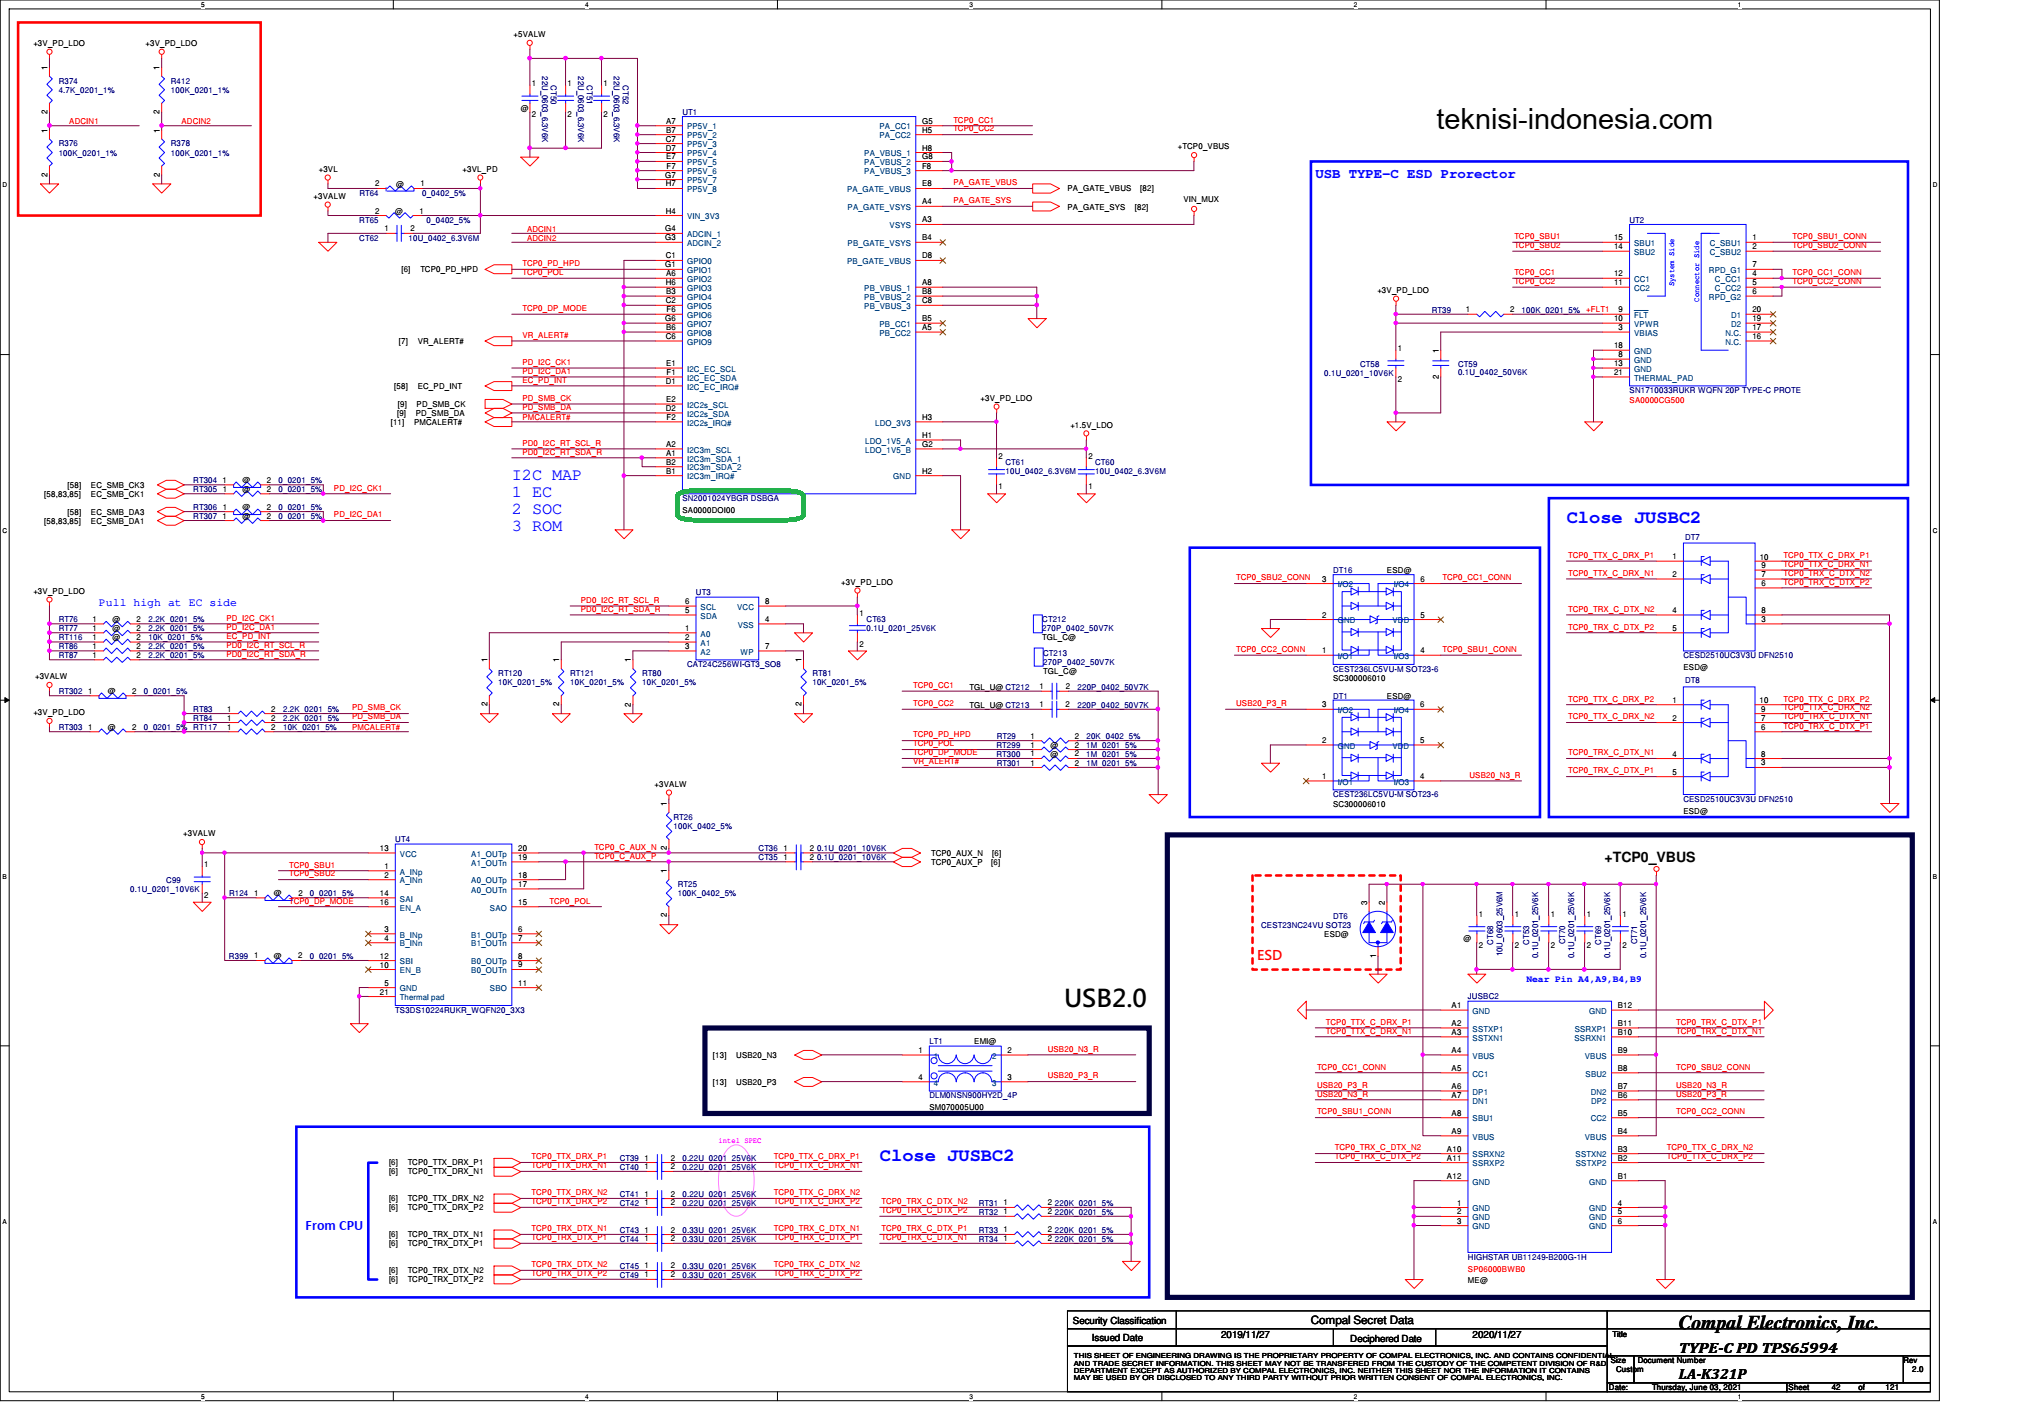This screenshot has height=1427, width=2020.
Task: Select the Near Pin A4,A9,B4,B9 note
Action: (x=1582, y=979)
